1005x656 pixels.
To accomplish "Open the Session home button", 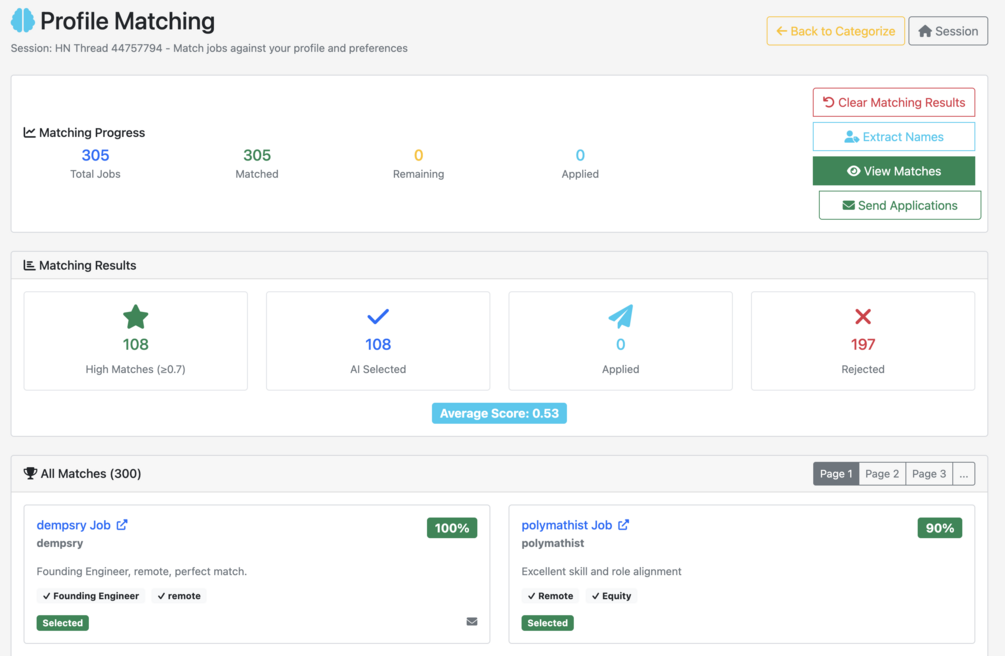I will tap(948, 31).
